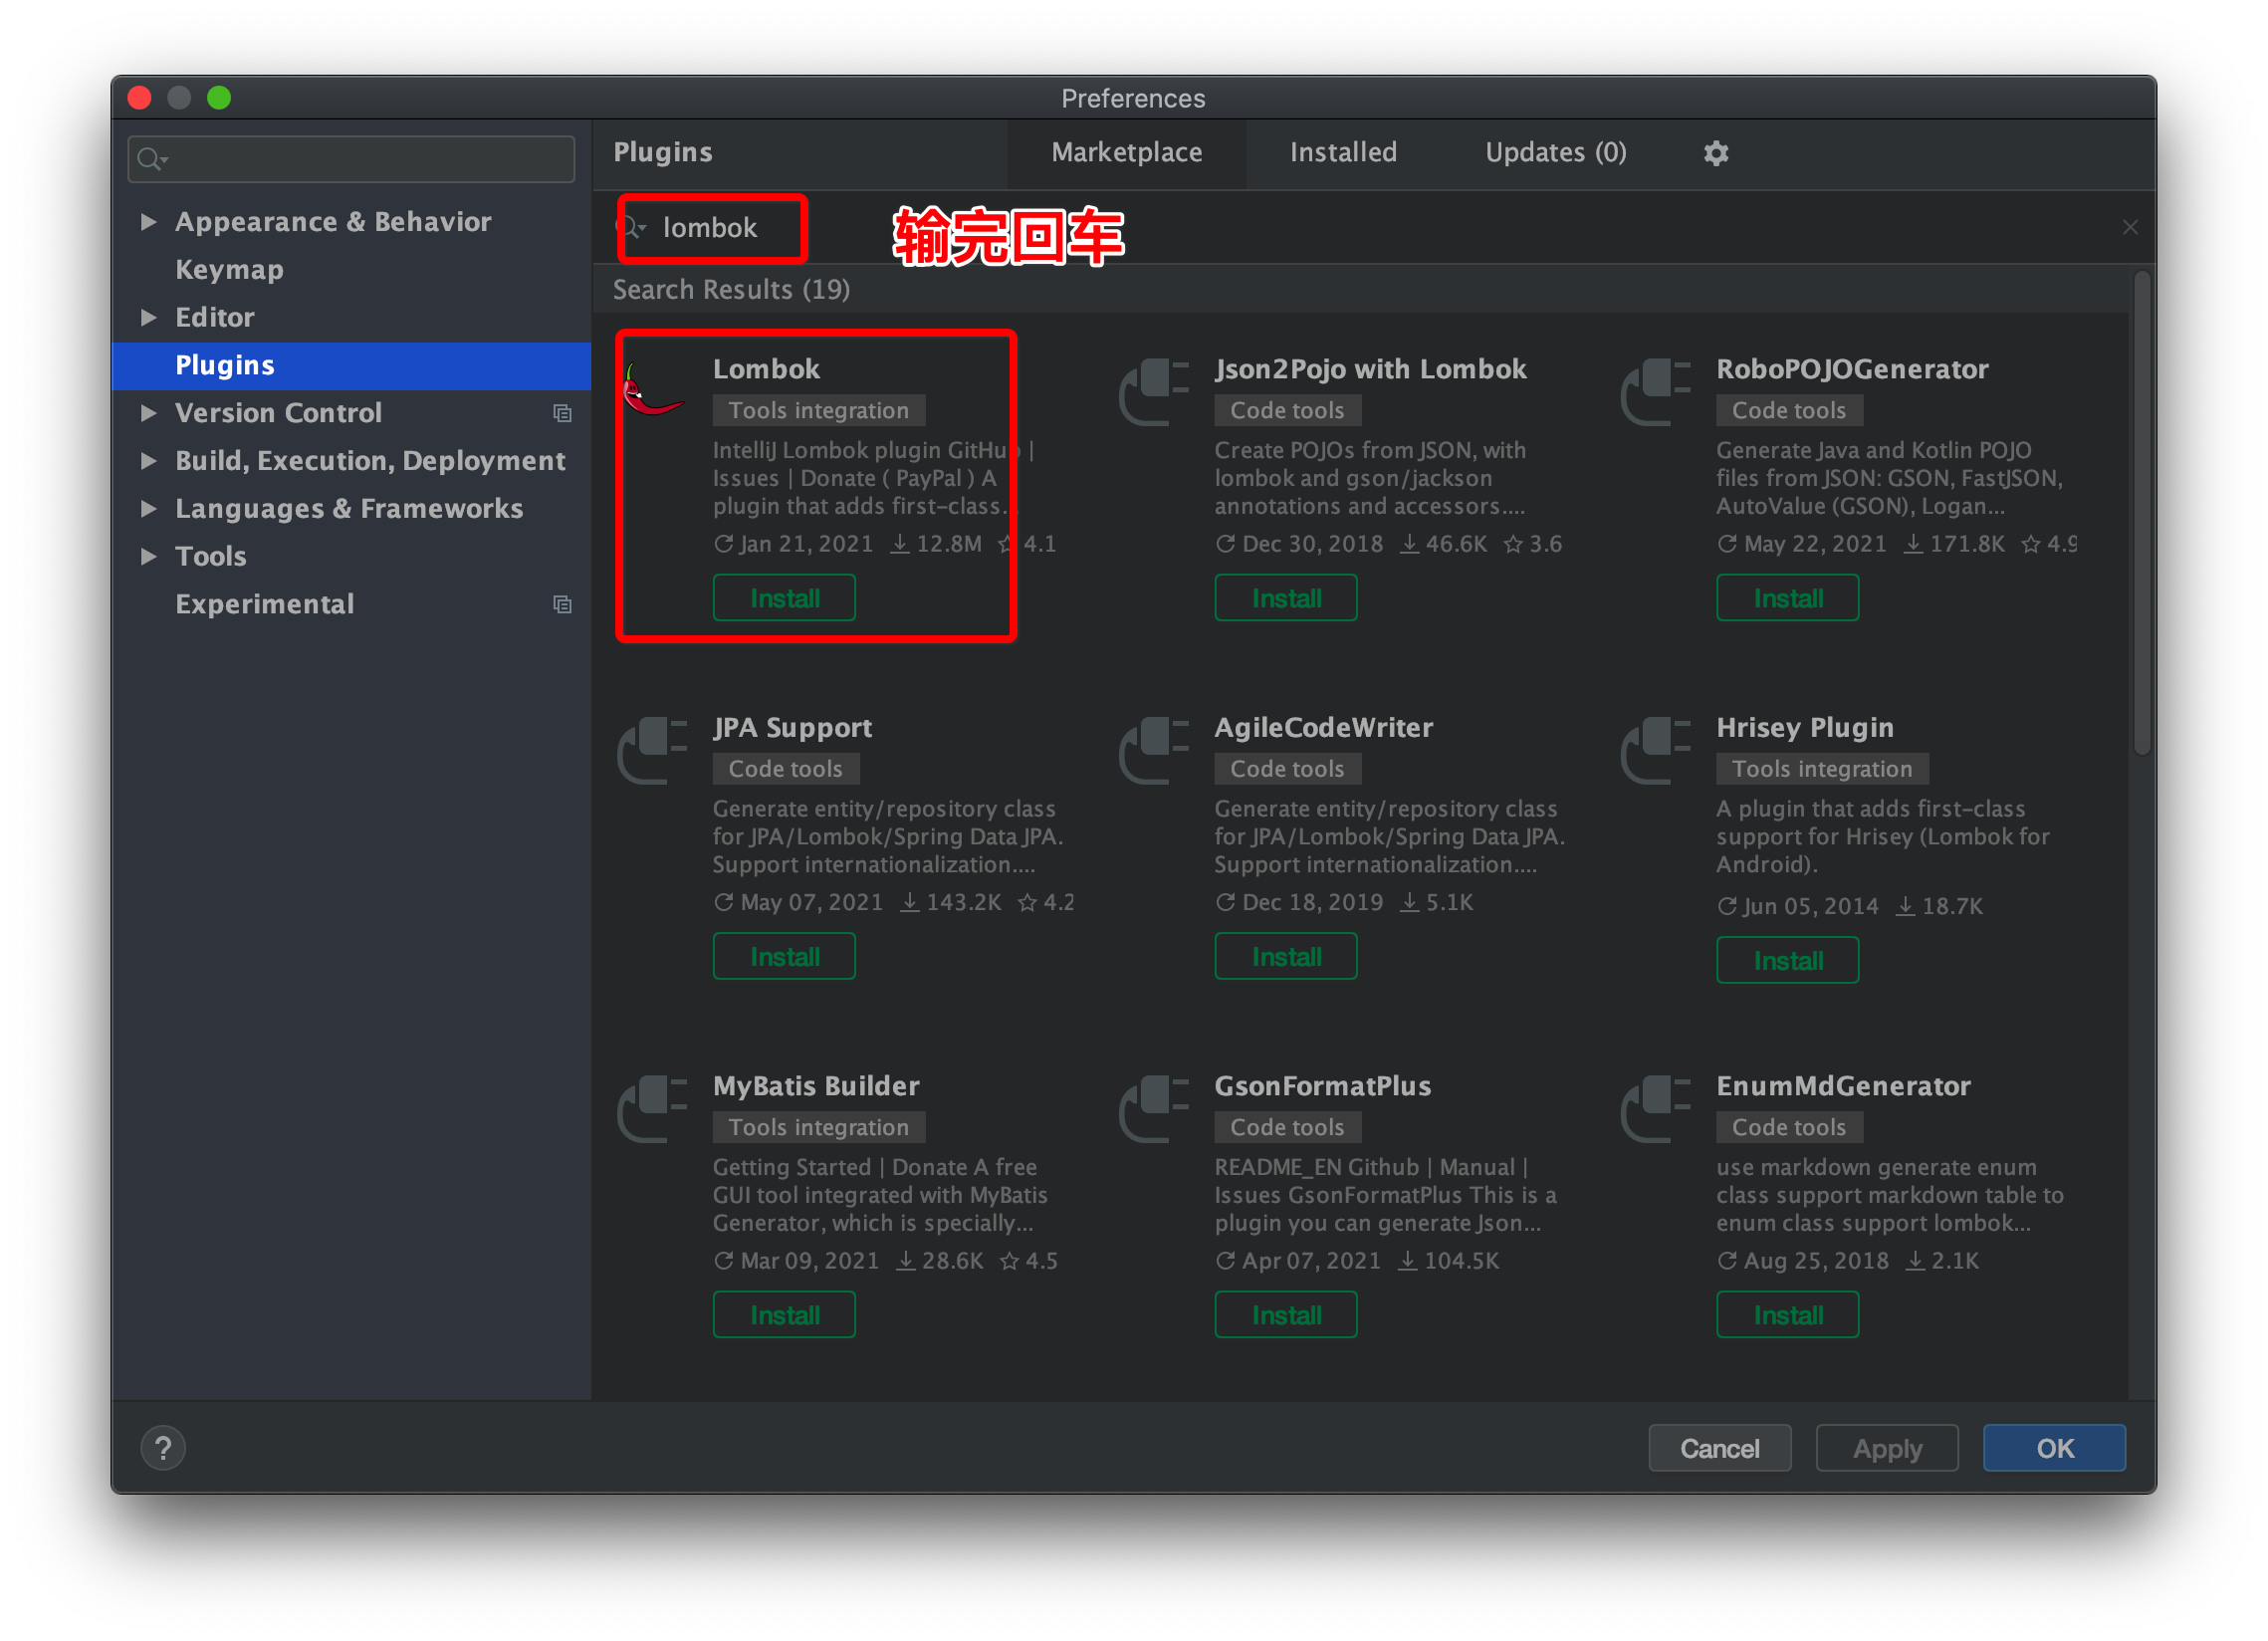
Task: Click the AgileCodeWriter plug icon
Action: 1154,750
